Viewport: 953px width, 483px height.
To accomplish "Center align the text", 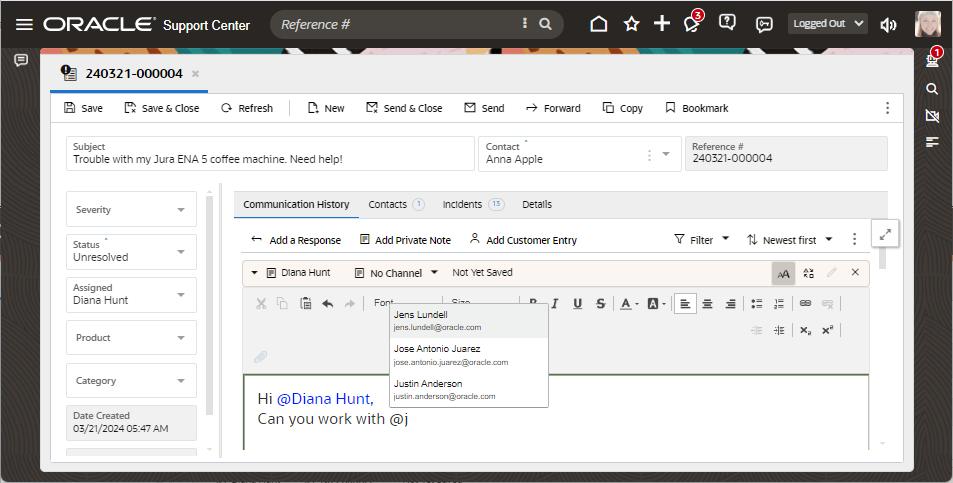I will (x=707, y=303).
